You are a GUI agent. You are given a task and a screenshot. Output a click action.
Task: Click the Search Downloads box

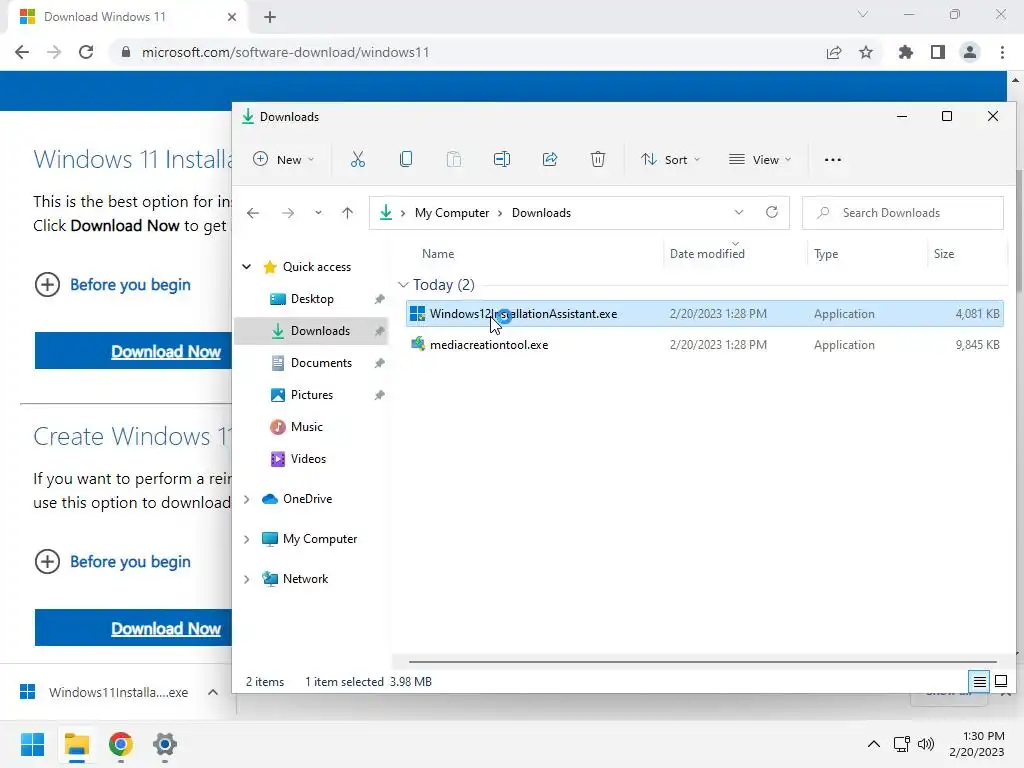903,213
